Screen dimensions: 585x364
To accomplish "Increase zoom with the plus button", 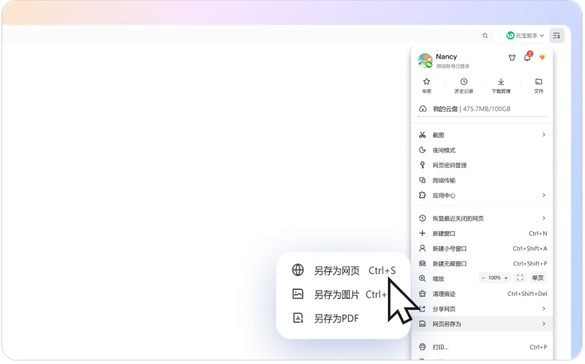I will coord(506,278).
